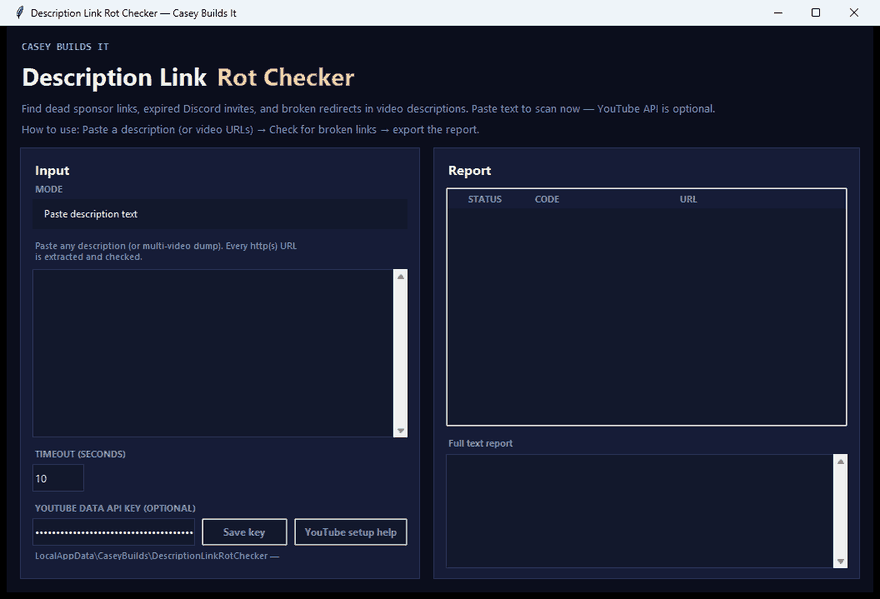
Task: Click the YouTube Data API key field
Action: click(114, 532)
